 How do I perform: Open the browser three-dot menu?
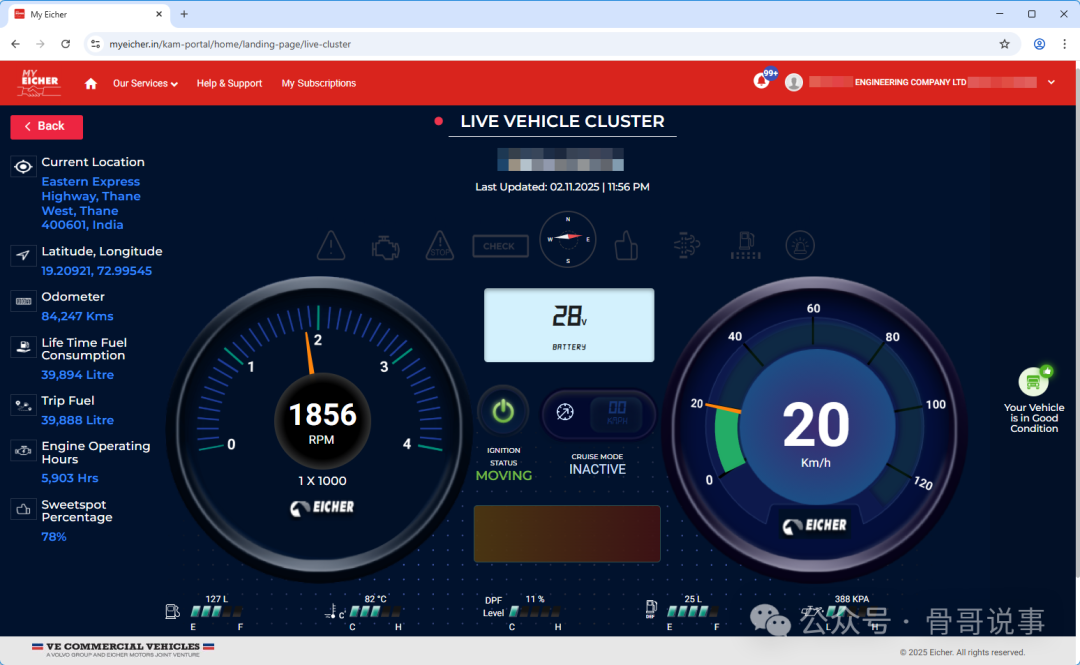[x=1064, y=44]
